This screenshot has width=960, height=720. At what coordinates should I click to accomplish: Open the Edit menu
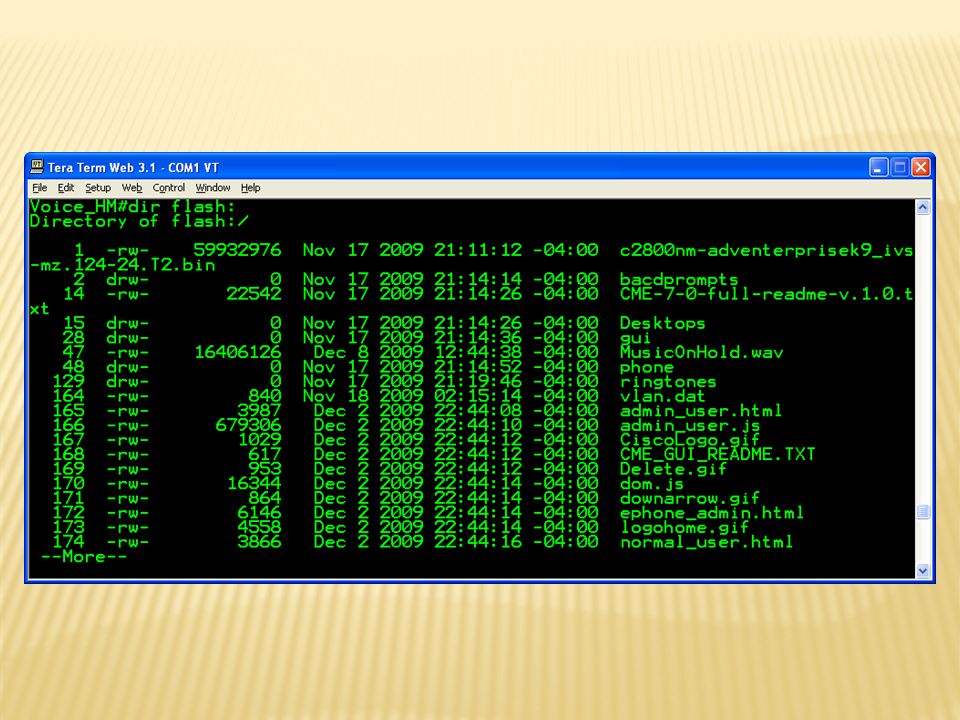coord(66,188)
